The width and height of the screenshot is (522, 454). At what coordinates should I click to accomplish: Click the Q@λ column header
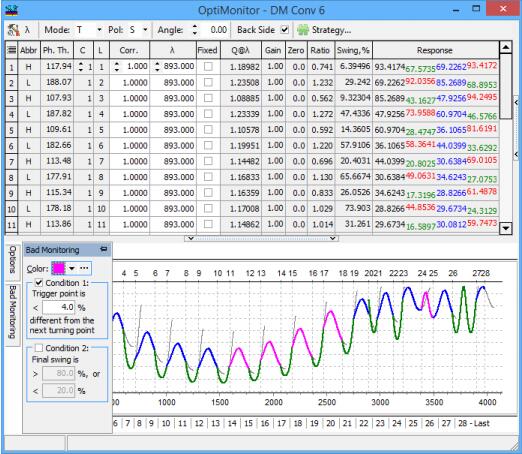241,50
